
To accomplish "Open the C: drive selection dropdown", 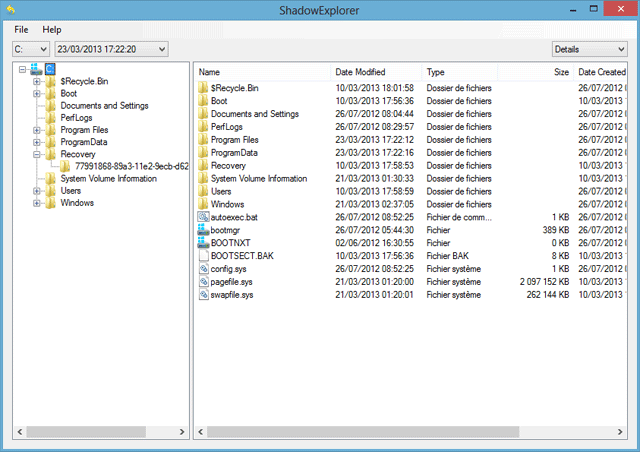I will pyautogui.click(x=30, y=49).
